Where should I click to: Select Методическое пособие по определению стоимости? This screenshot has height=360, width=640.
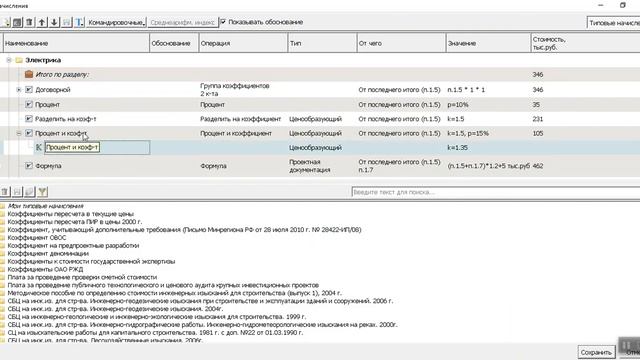[x=175, y=293]
